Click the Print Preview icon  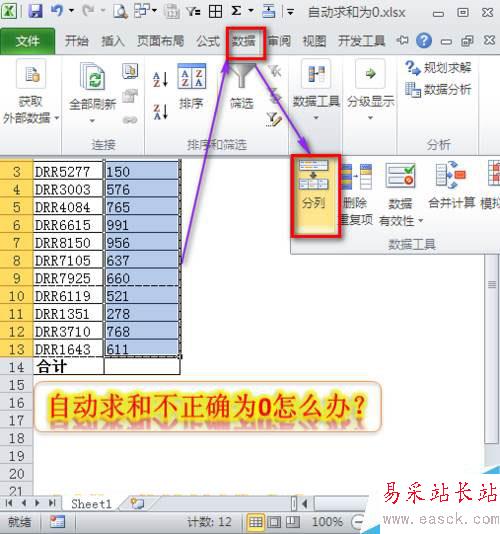tap(120, 12)
